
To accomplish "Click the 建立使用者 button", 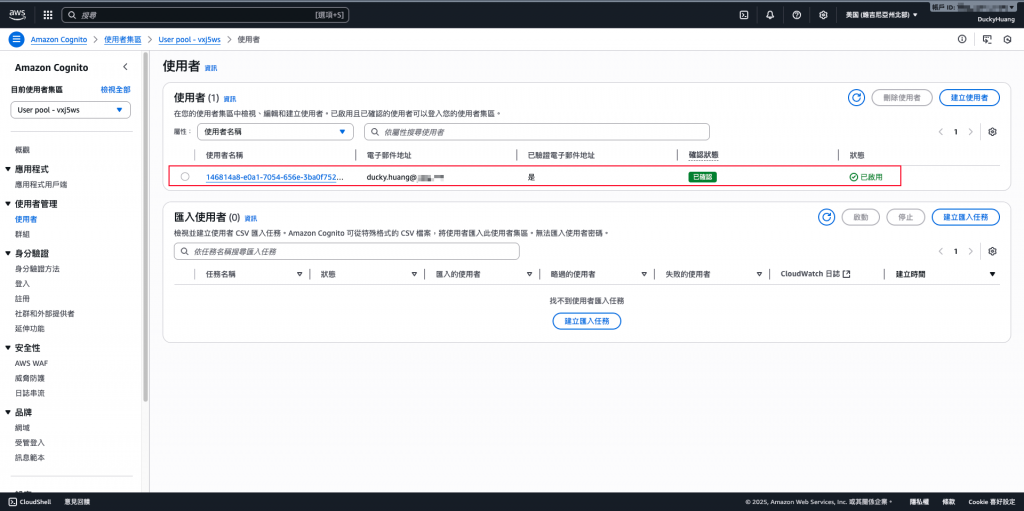I will (x=969, y=97).
